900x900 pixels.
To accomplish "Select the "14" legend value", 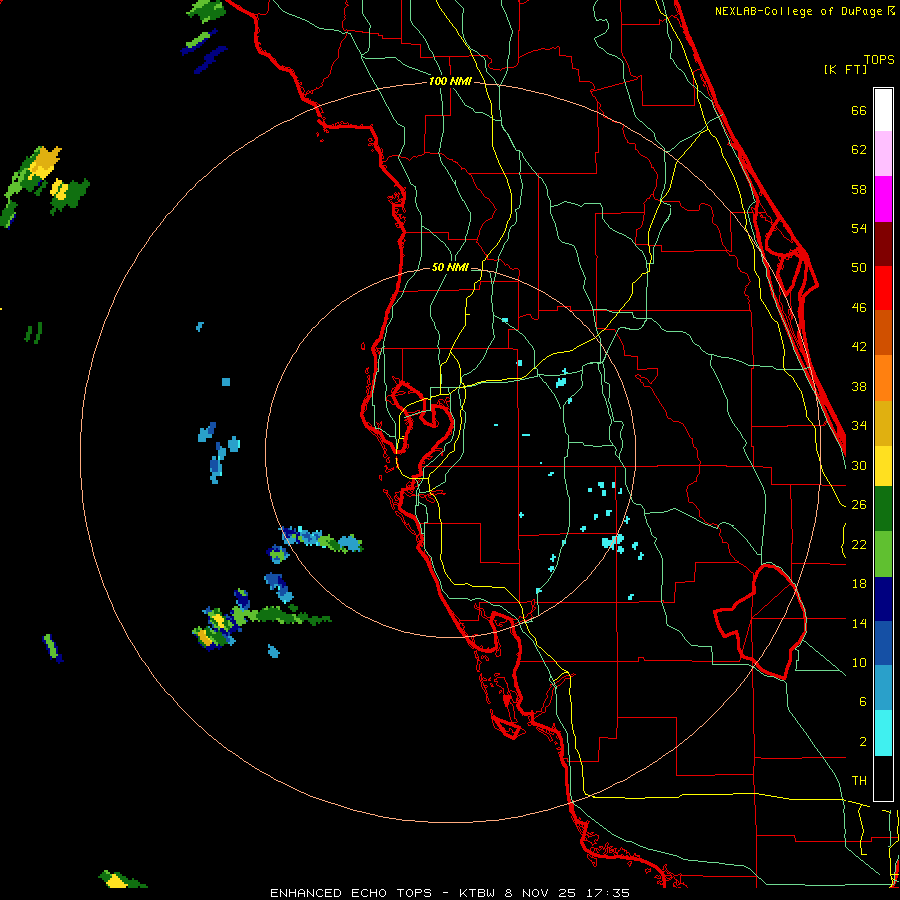I will [x=859, y=623].
